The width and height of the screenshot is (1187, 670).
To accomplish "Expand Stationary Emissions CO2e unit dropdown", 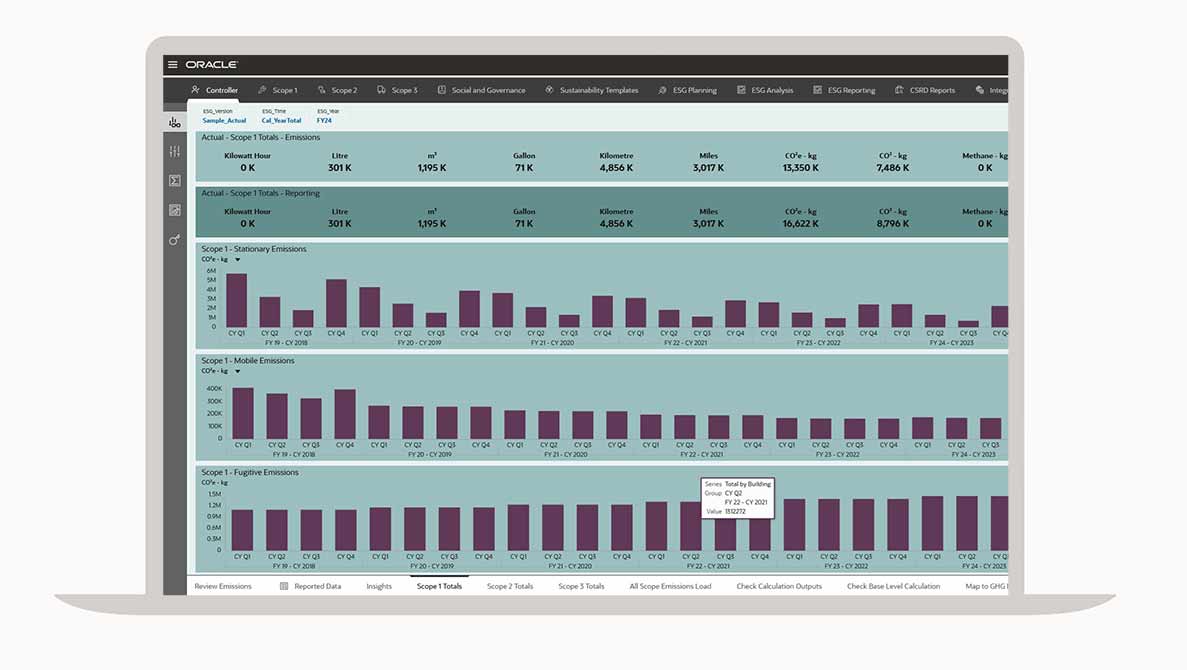I will 237,260.
